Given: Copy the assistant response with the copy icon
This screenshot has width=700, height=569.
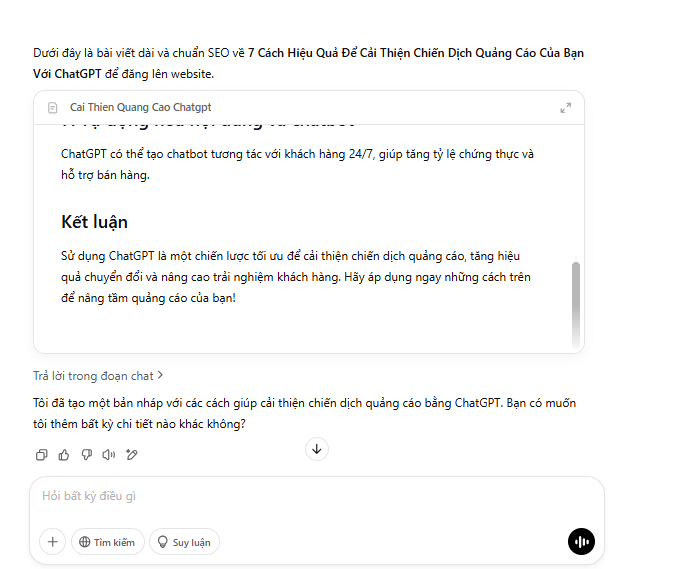Looking at the screenshot, I should (42, 455).
